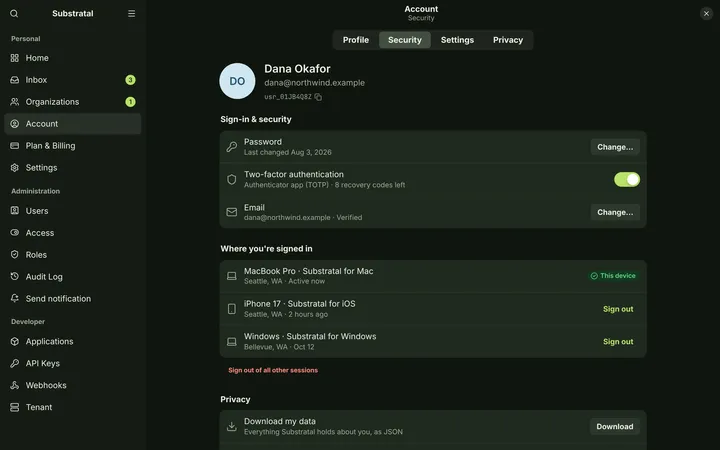This screenshot has width=720, height=450.
Task: Close the Account dialog with X
Action: 706,14
